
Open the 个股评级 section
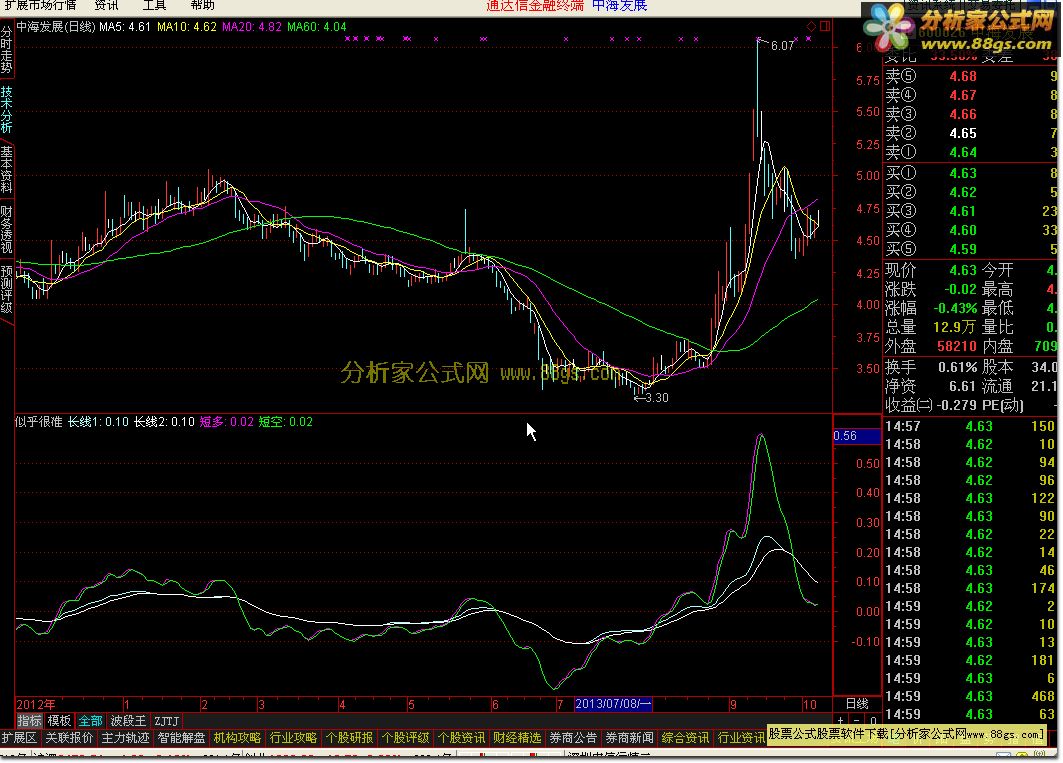(x=405, y=737)
